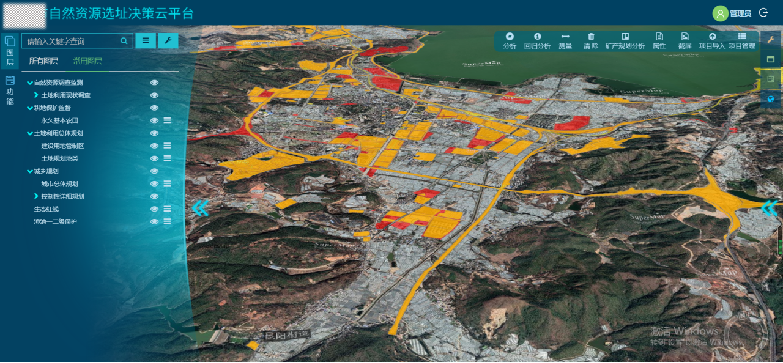Image resolution: width=783 pixels, height=363 pixels.
Task: Open the 分析 analysis tool
Action: coord(509,40)
